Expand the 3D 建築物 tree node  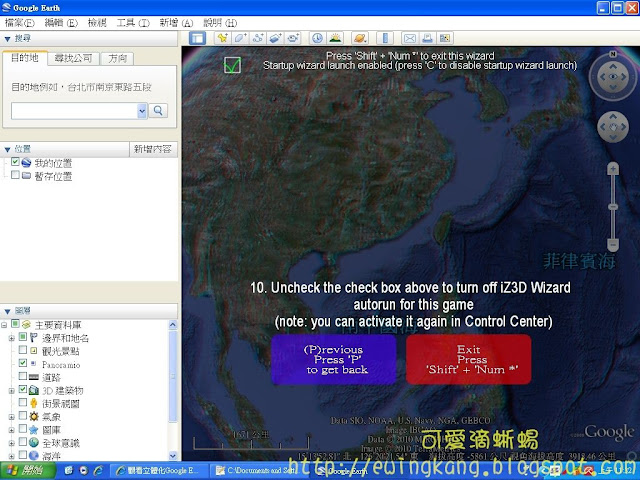[11, 391]
